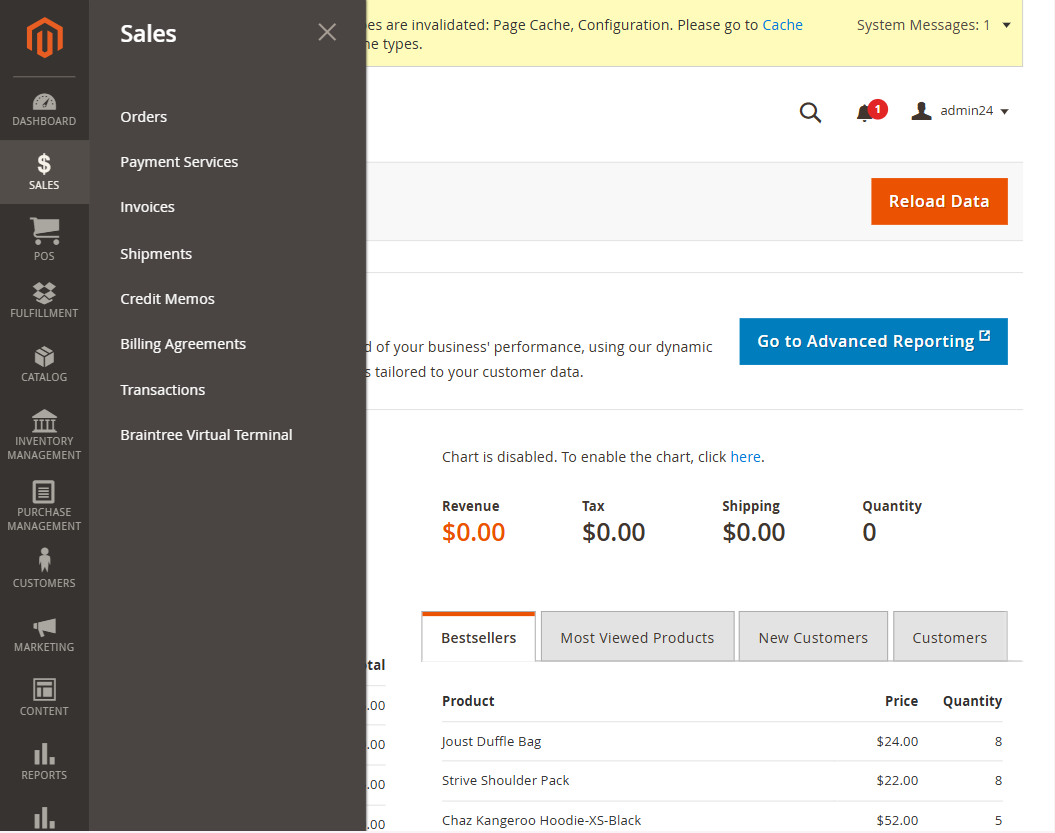Screen dimensions: 1055x833
Task: Open Transactions in Sales menu
Action: pos(163,390)
